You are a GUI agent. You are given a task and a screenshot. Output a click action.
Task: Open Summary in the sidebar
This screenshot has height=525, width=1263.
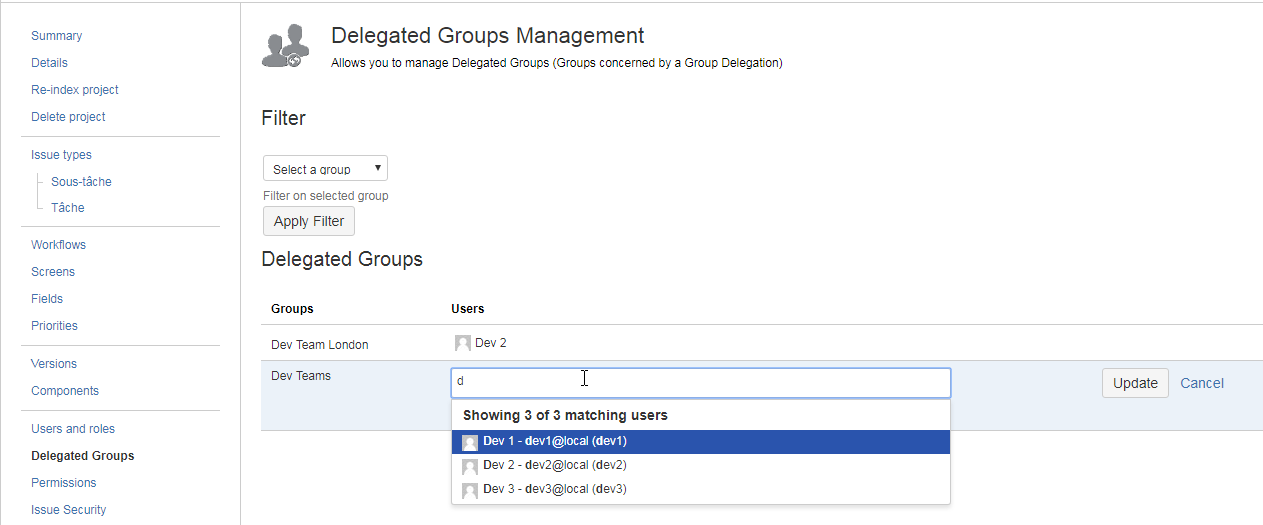57,36
